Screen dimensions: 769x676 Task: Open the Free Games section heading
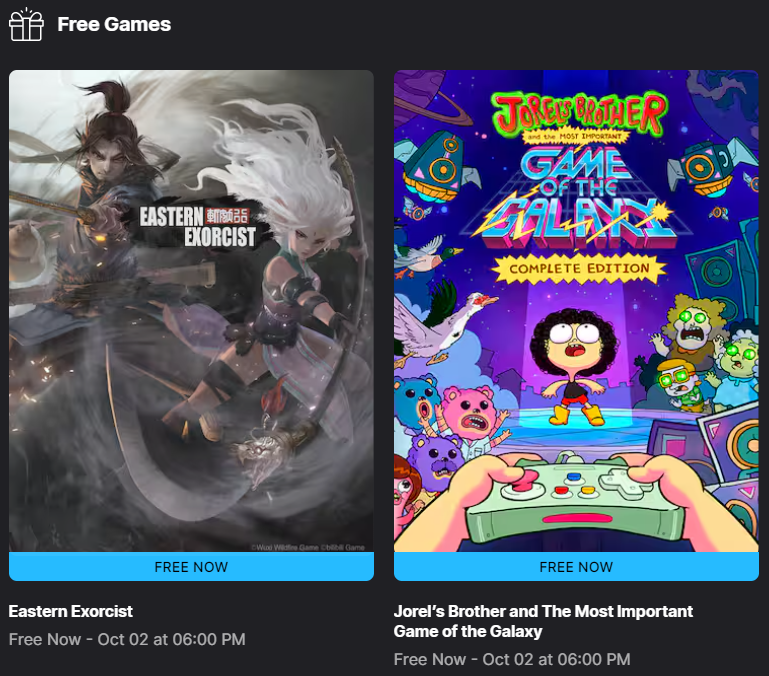[x=114, y=25]
